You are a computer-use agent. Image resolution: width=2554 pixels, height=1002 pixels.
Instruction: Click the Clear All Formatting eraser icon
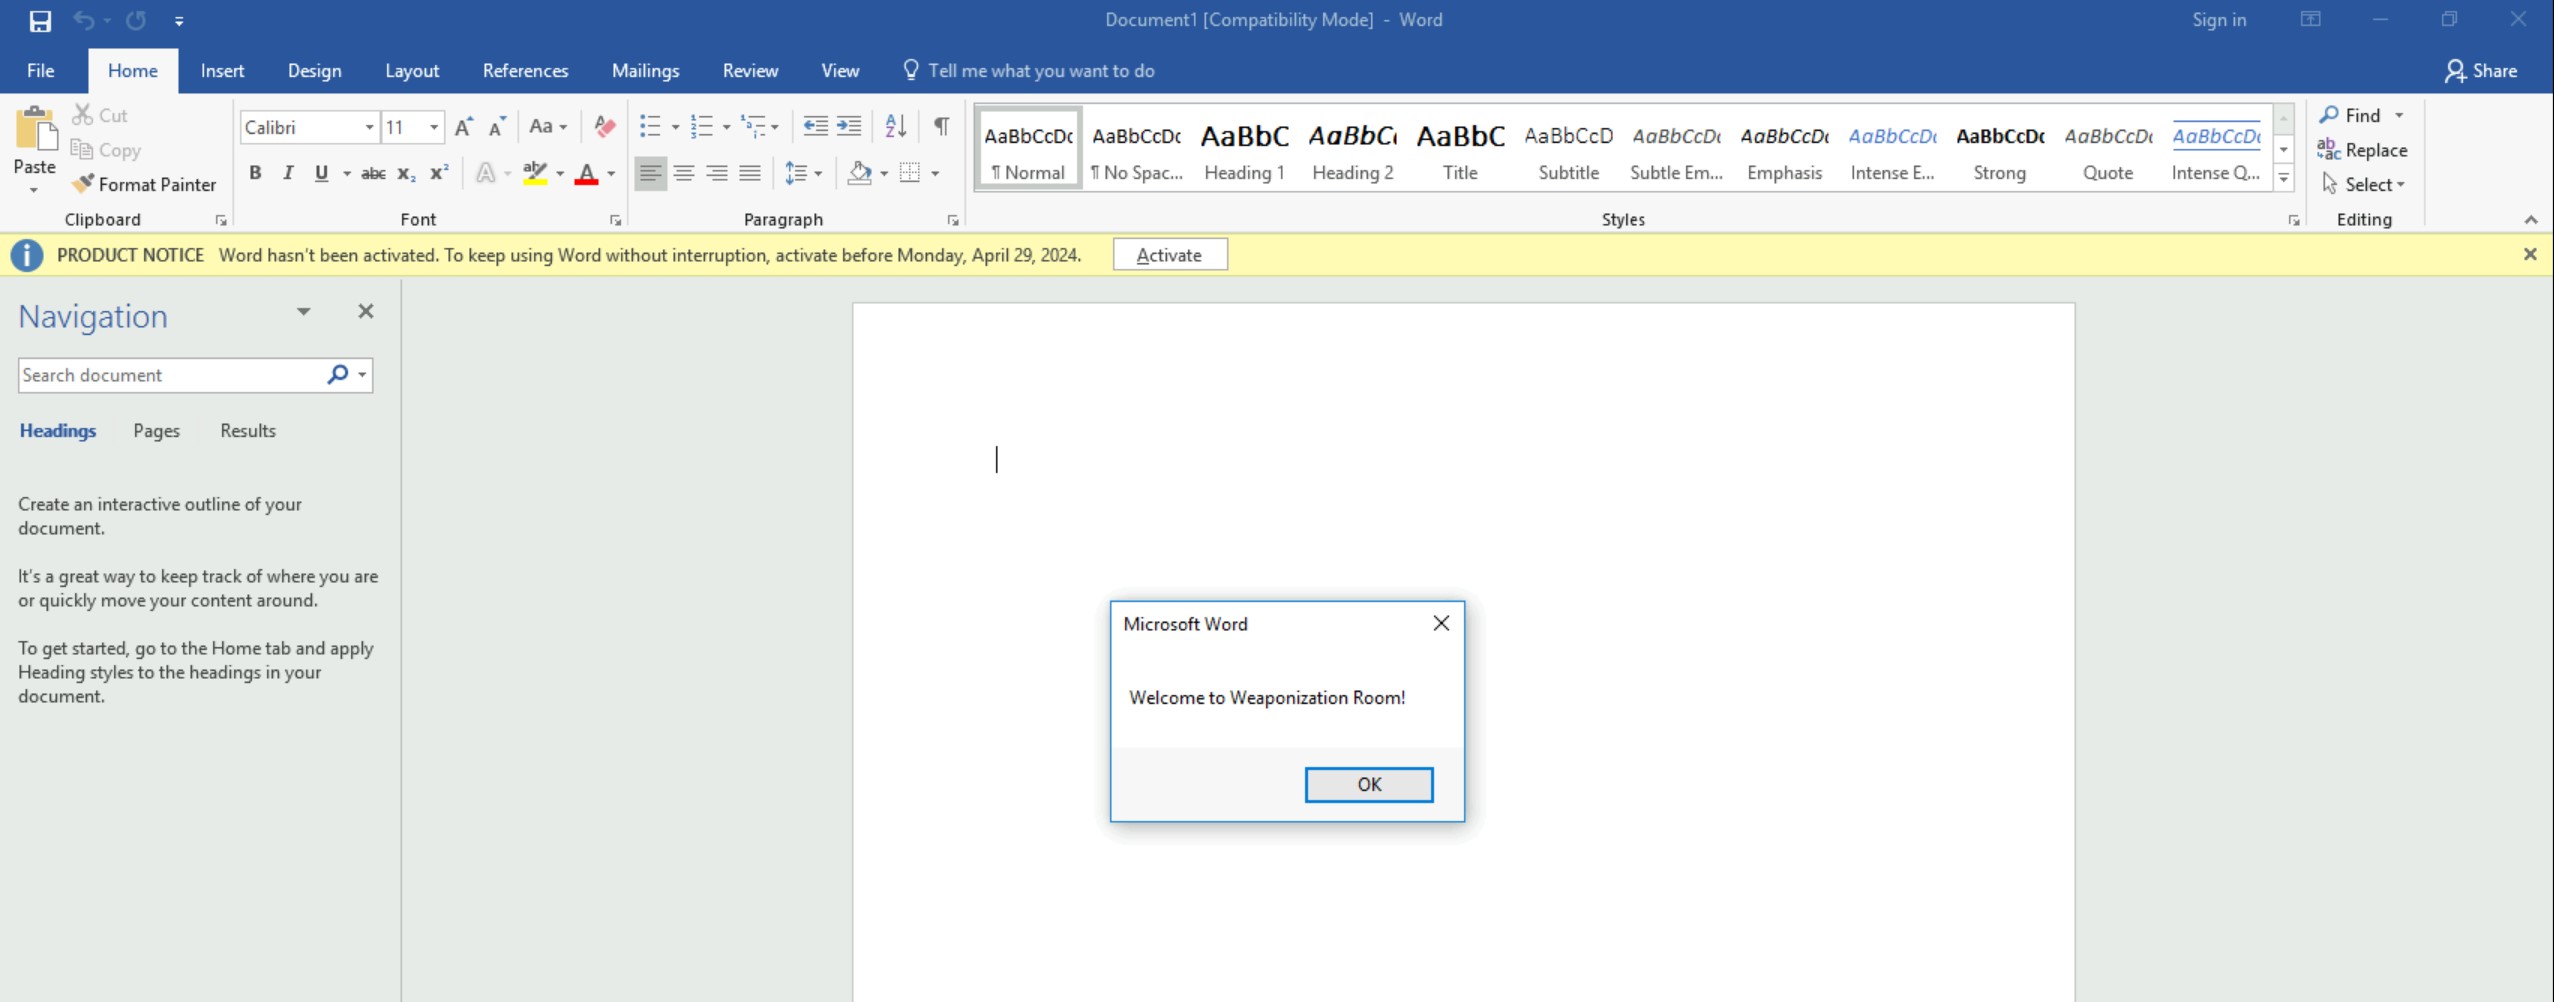click(x=604, y=127)
